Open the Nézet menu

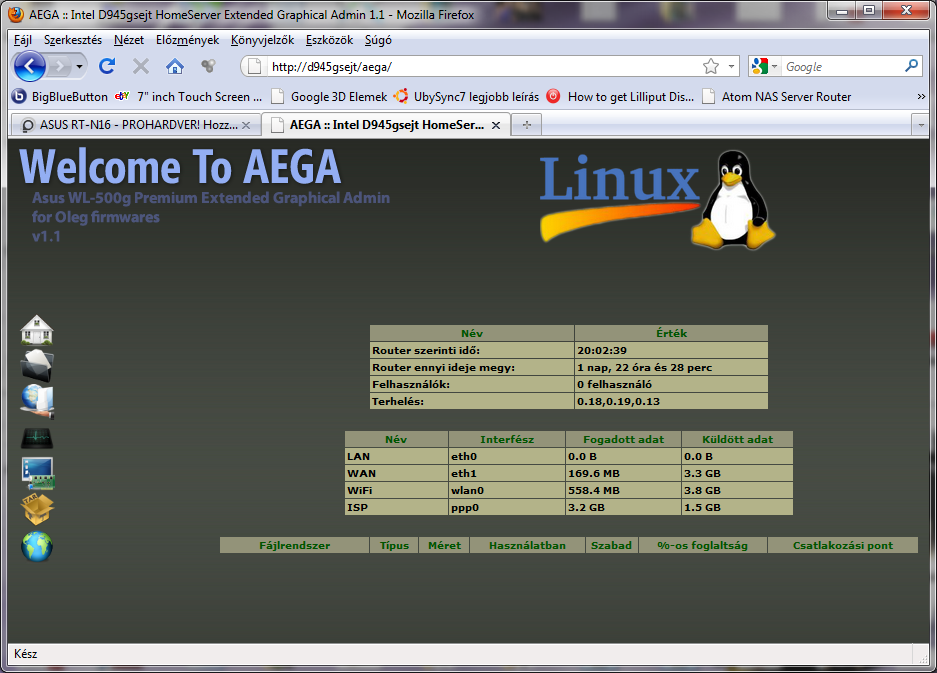(128, 40)
